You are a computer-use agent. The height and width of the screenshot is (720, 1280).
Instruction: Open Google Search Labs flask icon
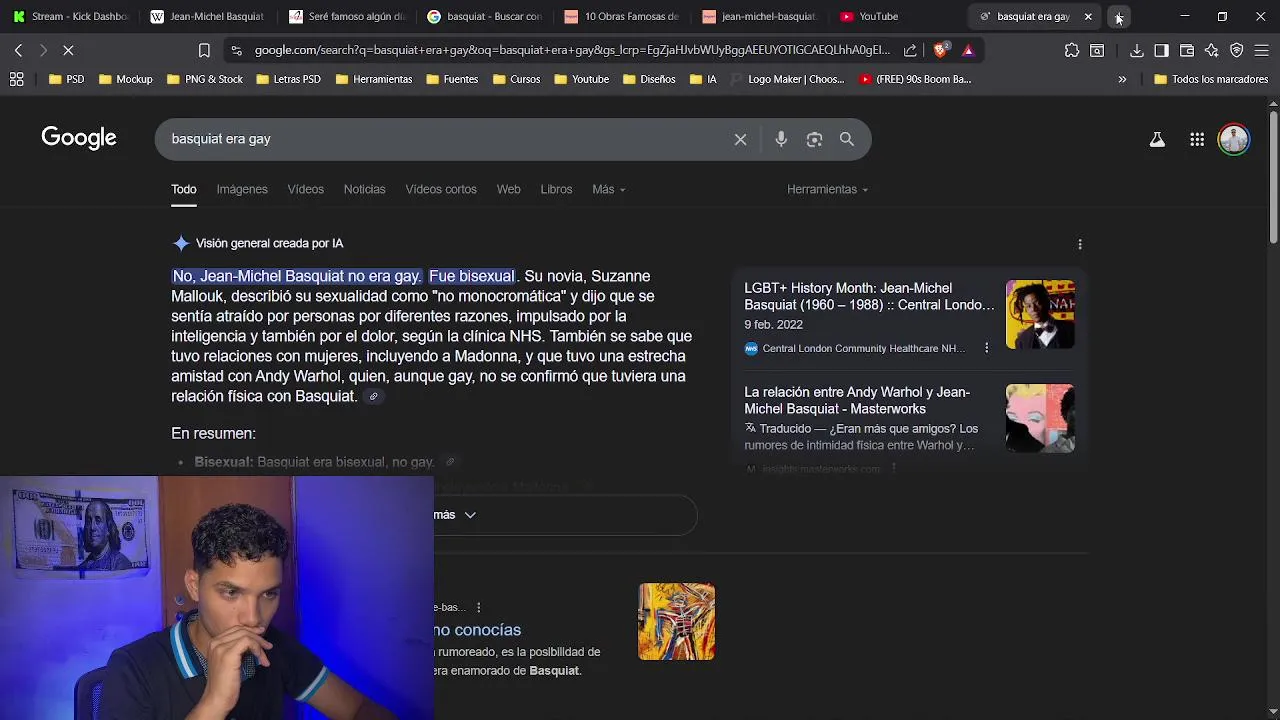(1157, 140)
